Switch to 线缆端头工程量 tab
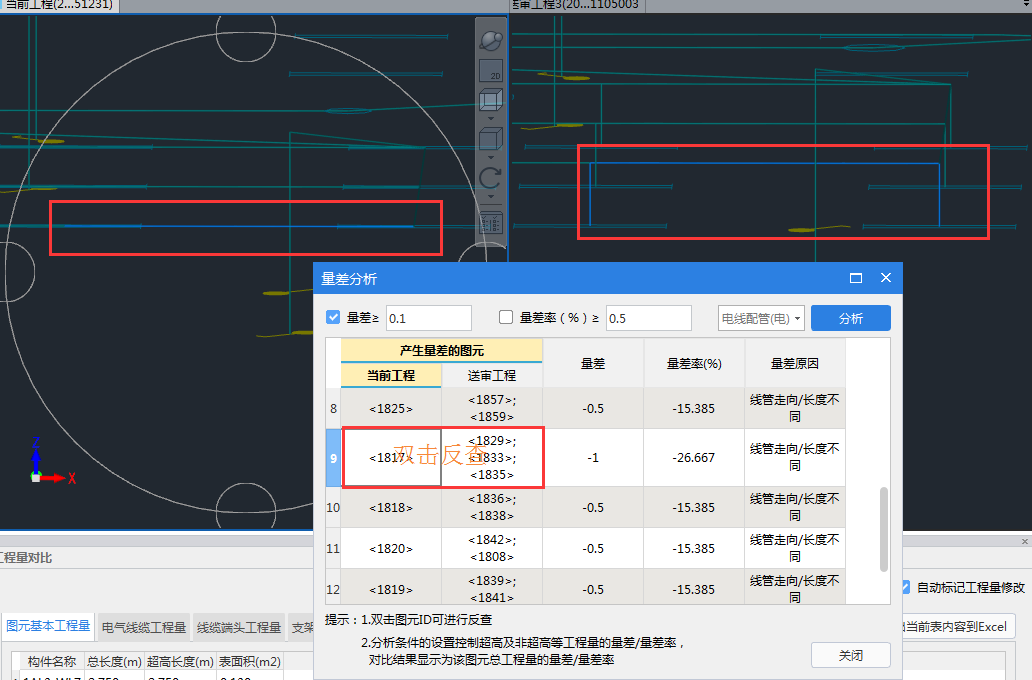Screen dimensions: 1032x680 238,627
